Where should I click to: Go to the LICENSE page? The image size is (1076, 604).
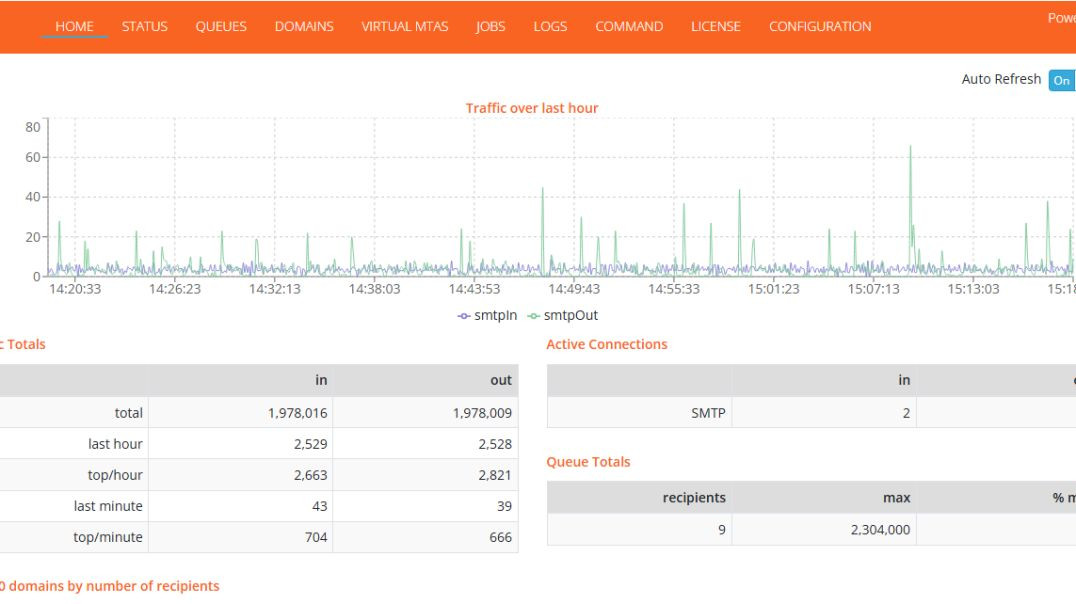pyautogui.click(x=716, y=27)
